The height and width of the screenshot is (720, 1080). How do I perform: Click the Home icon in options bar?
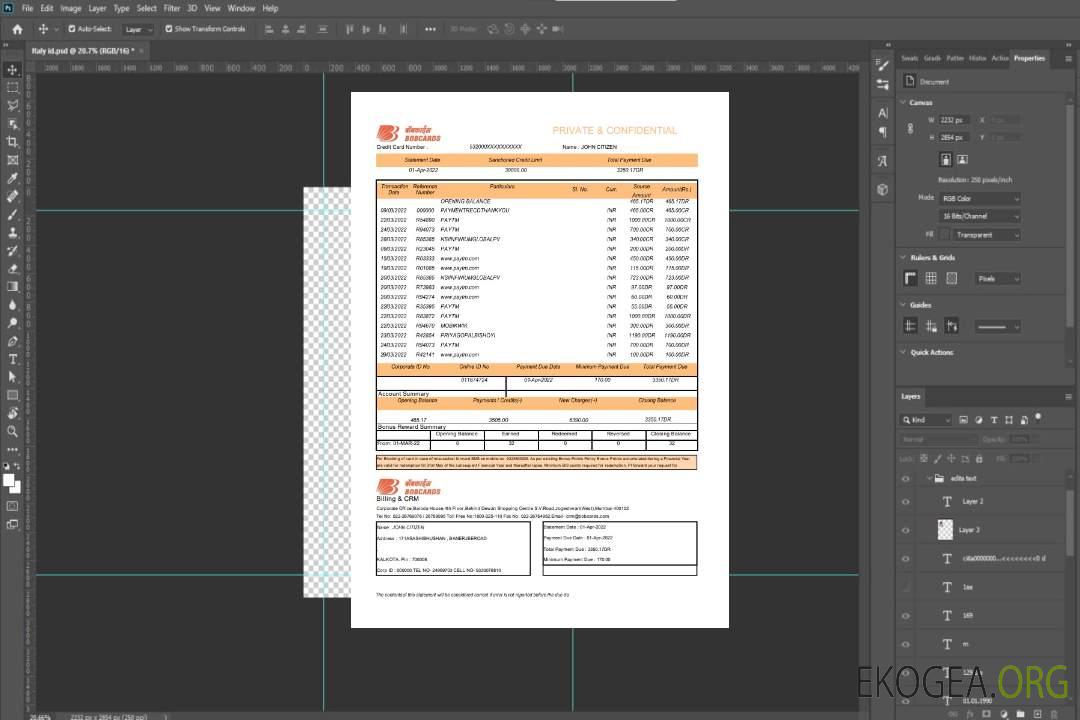(17, 29)
